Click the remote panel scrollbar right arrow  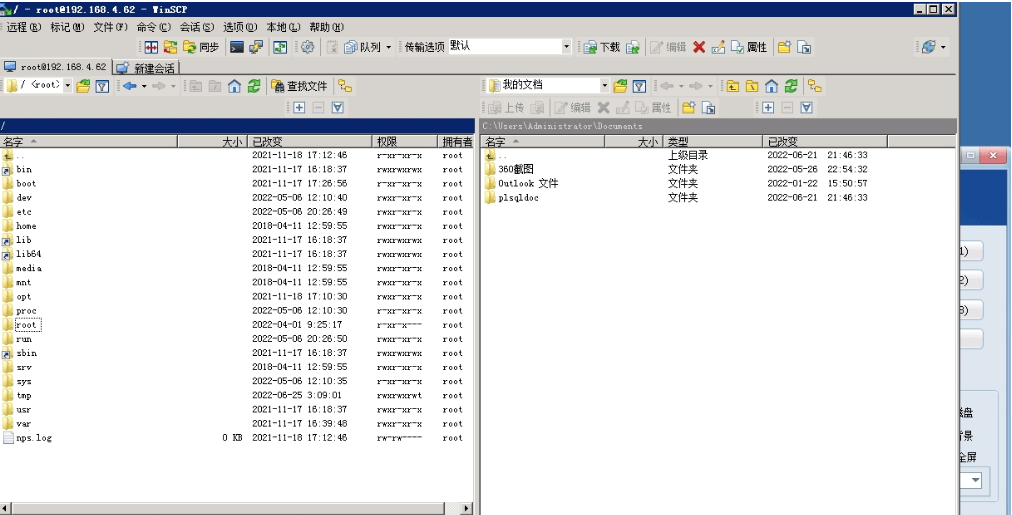tap(467, 509)
